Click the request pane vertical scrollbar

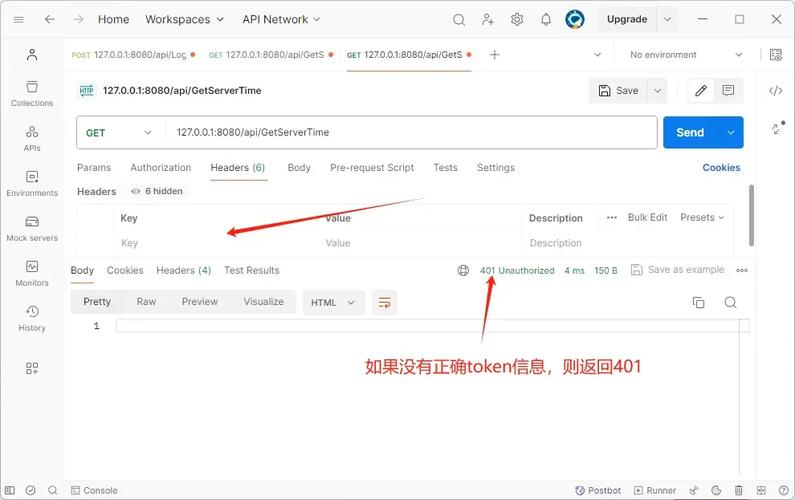click(x=751, y=216)
